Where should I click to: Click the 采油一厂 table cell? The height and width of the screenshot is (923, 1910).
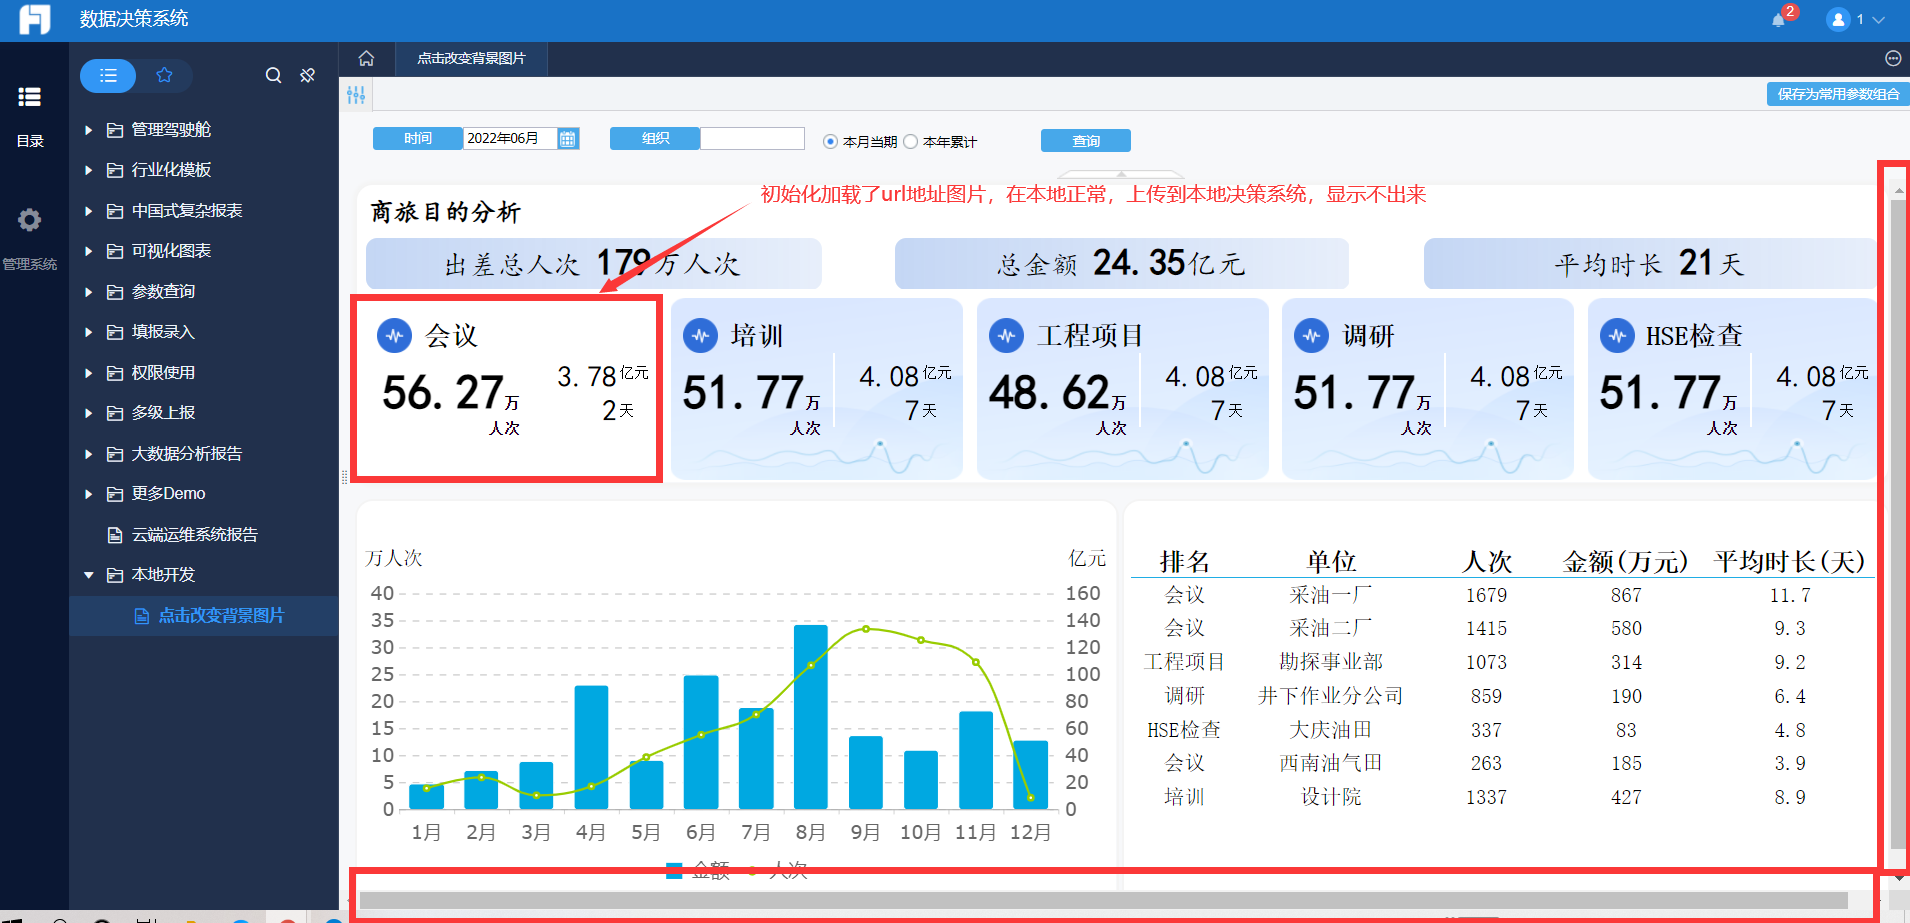click(x=1331, y=596)
